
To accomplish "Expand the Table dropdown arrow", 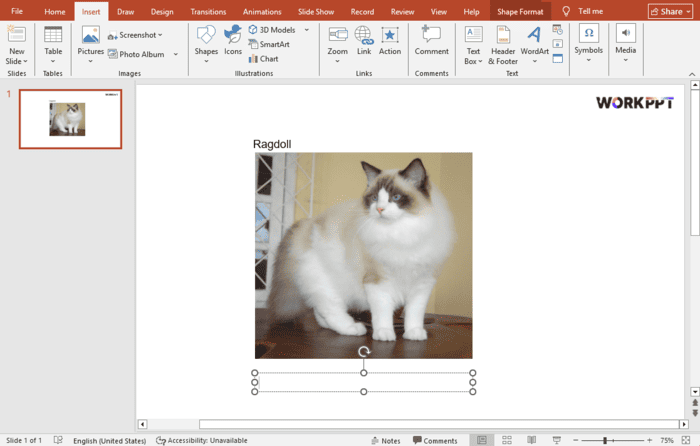I will [53, 61].
